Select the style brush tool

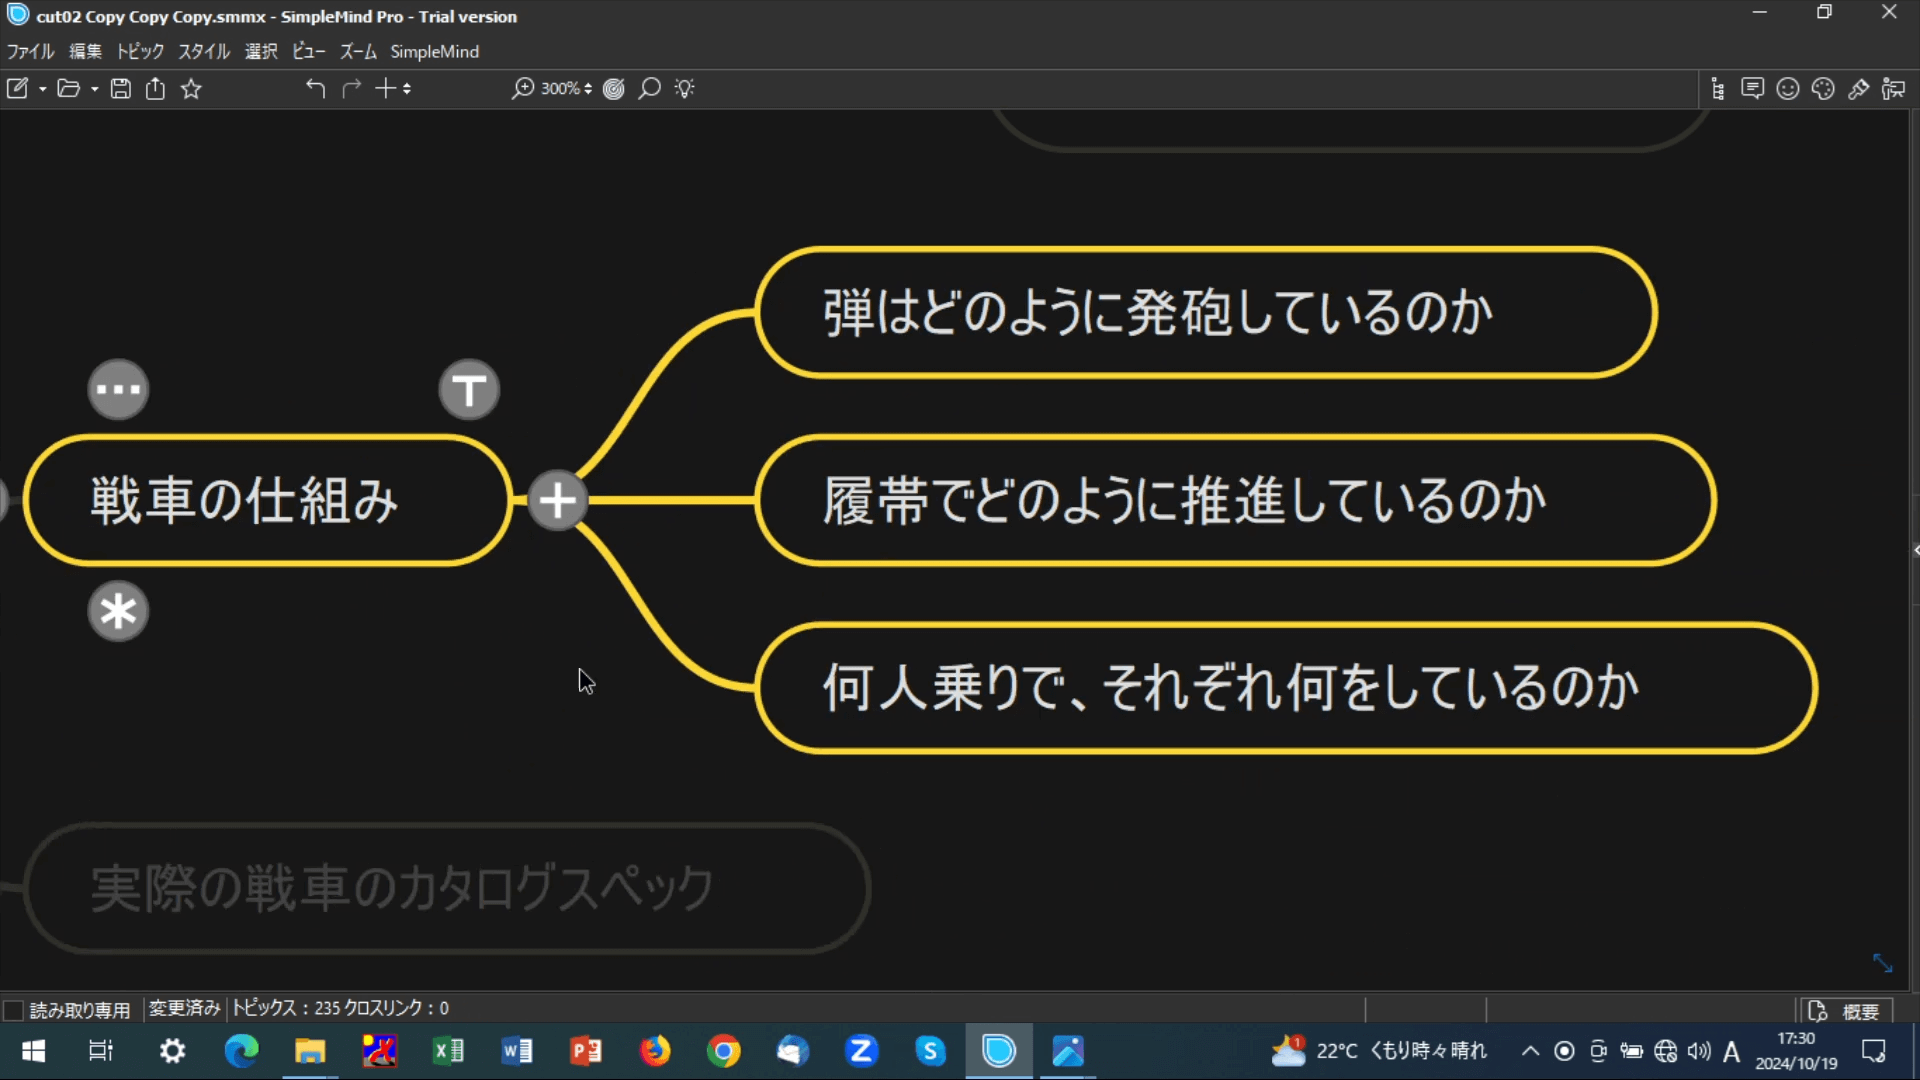click(x=1858, y=89)
